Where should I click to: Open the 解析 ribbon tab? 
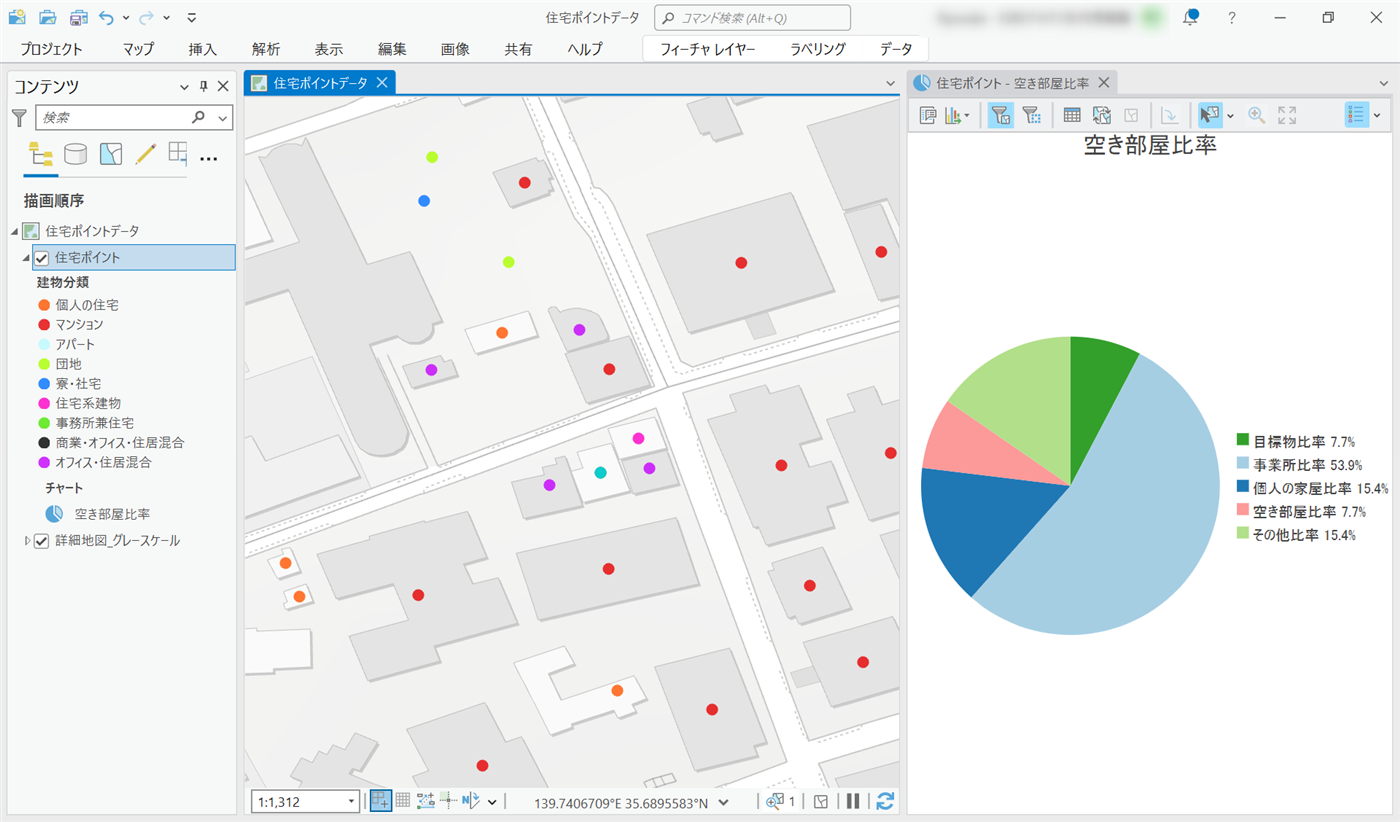click(266, 49)
